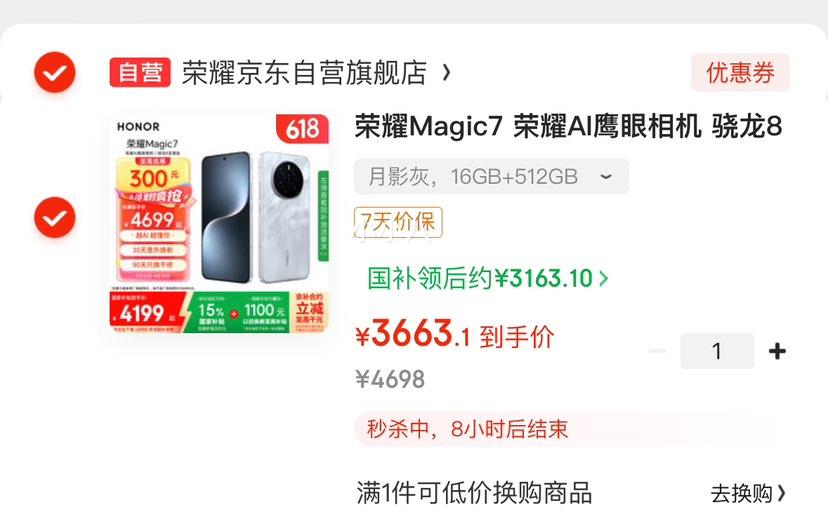Tap the red 自营 badge
828x526 pixels.
coord(140,72)
